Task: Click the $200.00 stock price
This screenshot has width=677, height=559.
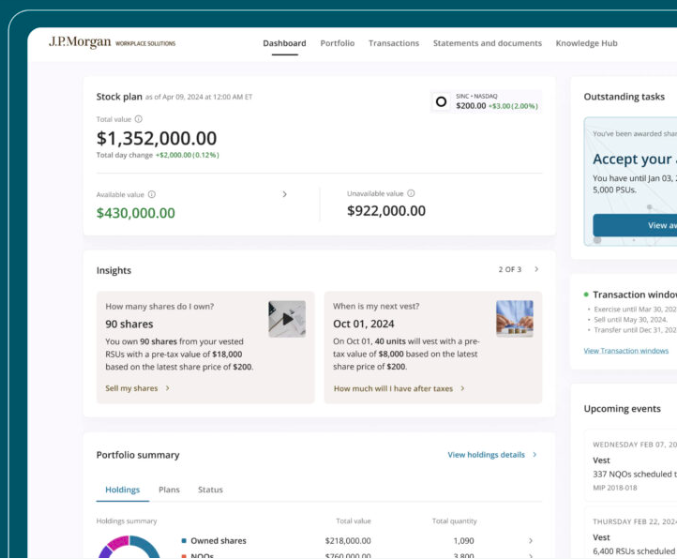Action: 471,106
